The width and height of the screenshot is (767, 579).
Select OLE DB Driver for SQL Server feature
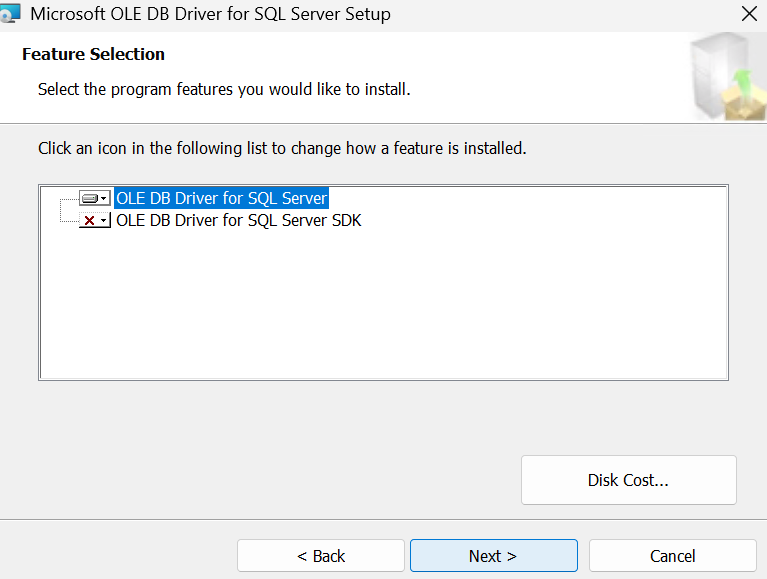pos(222,198)
